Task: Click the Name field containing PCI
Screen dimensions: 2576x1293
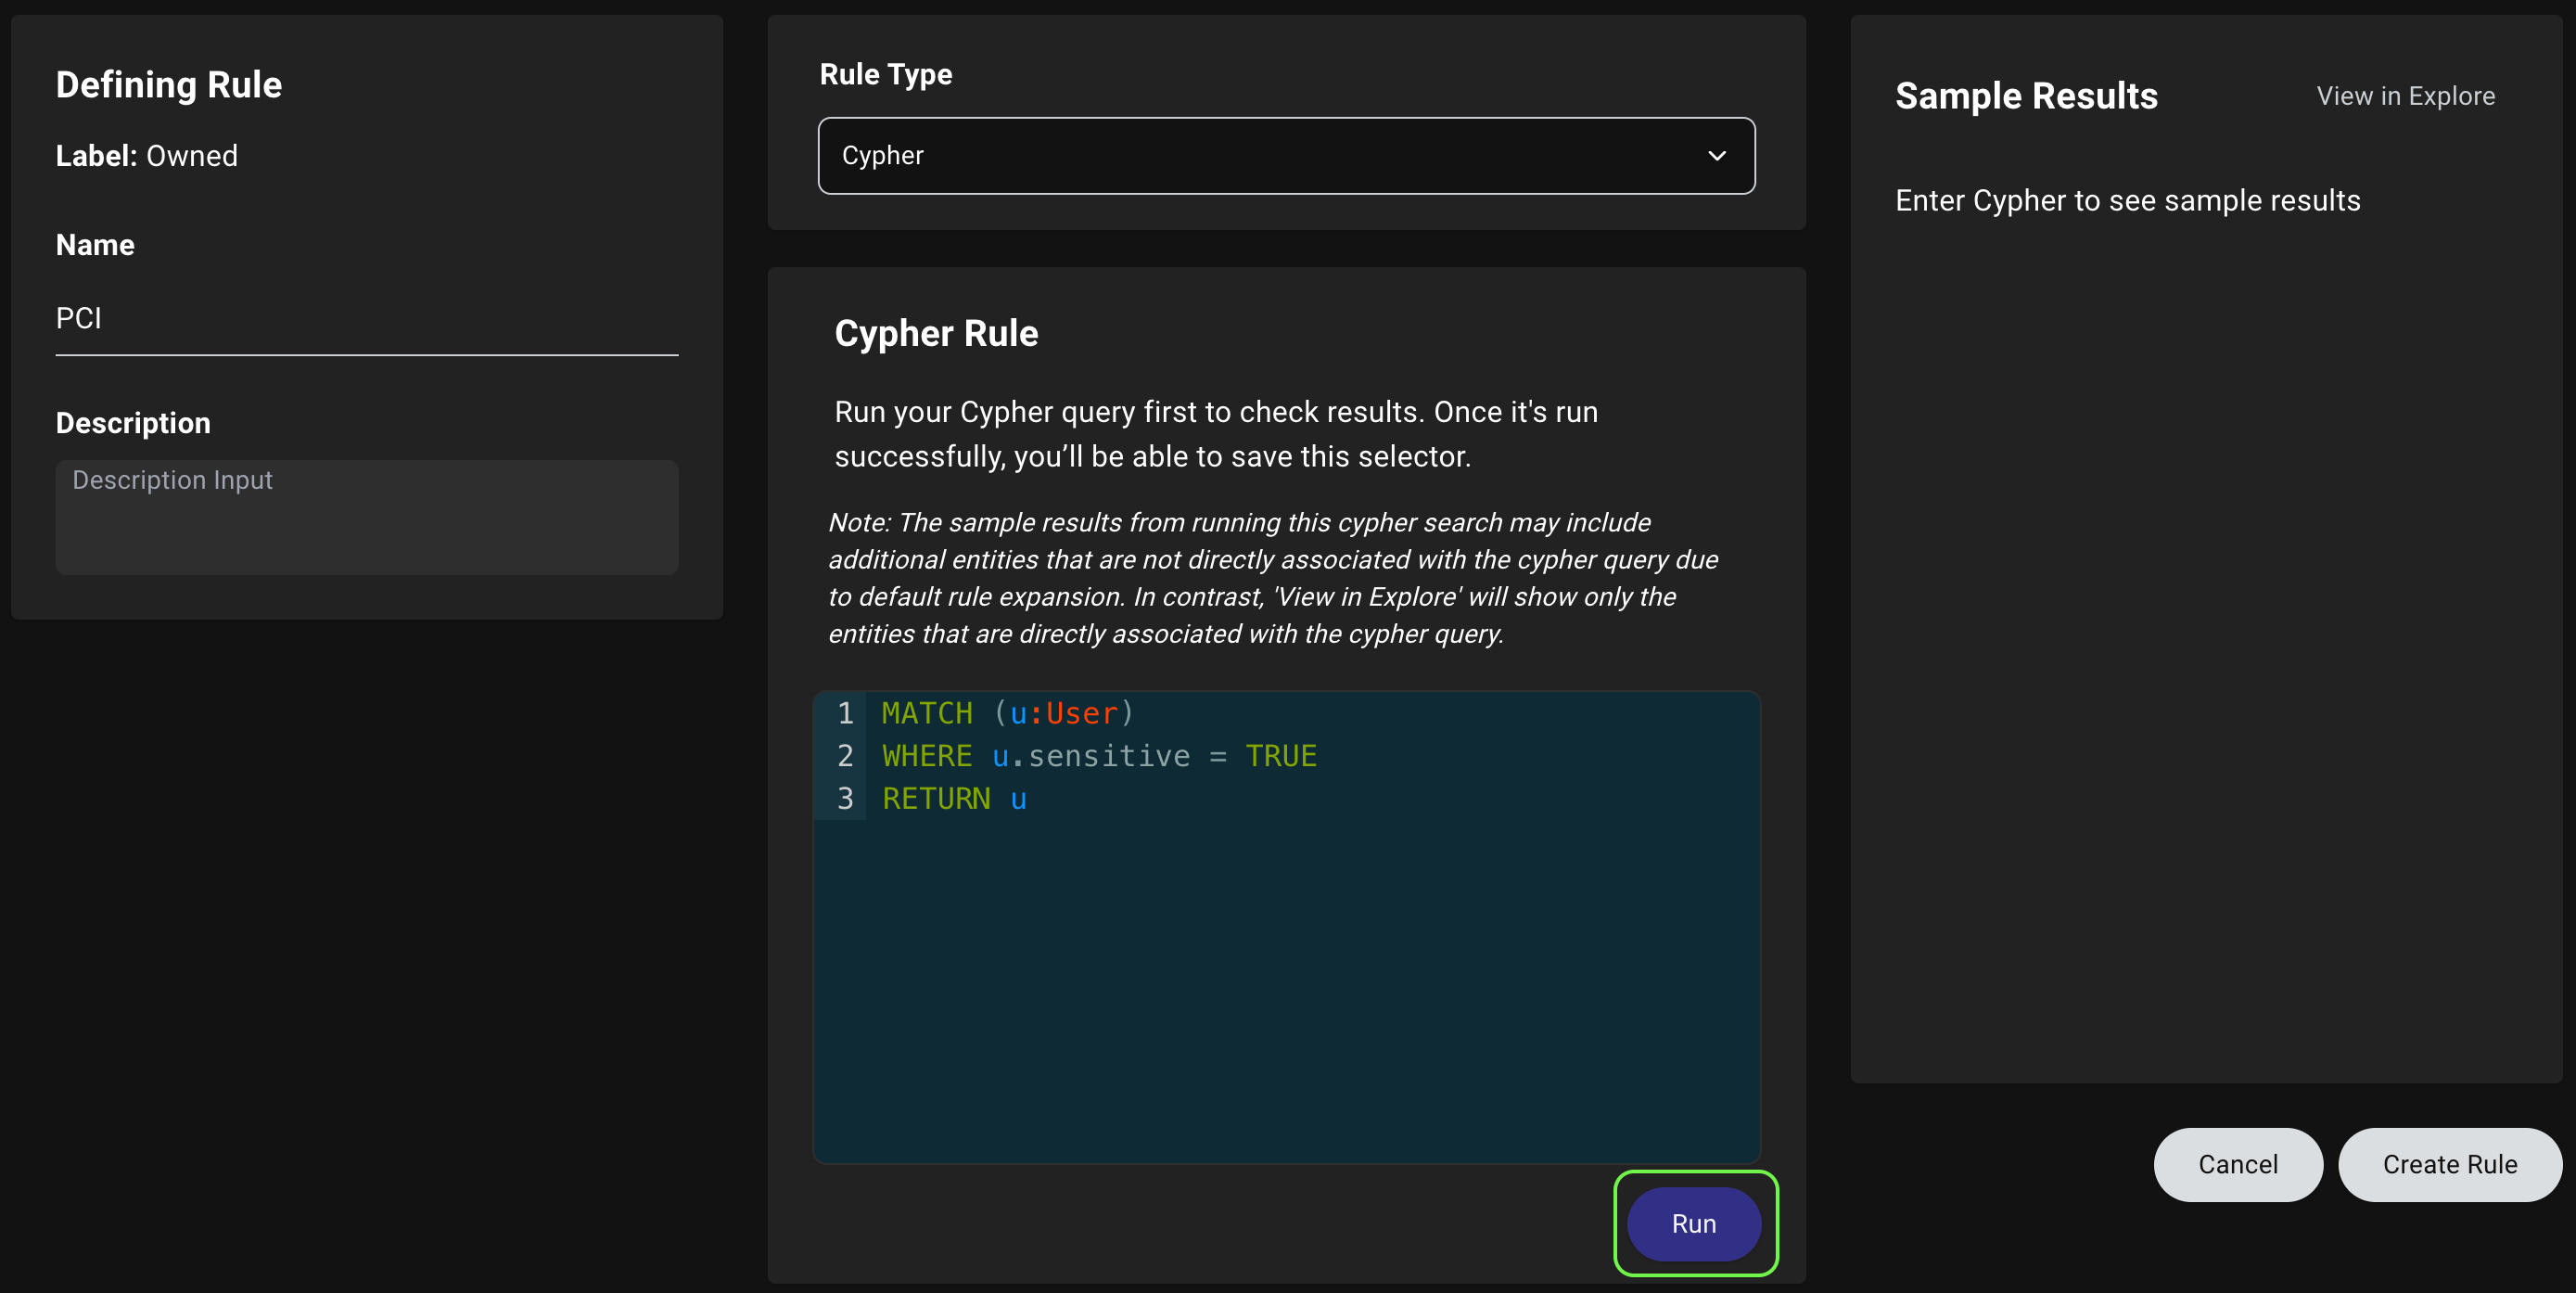Action: (x=366, y=318)
